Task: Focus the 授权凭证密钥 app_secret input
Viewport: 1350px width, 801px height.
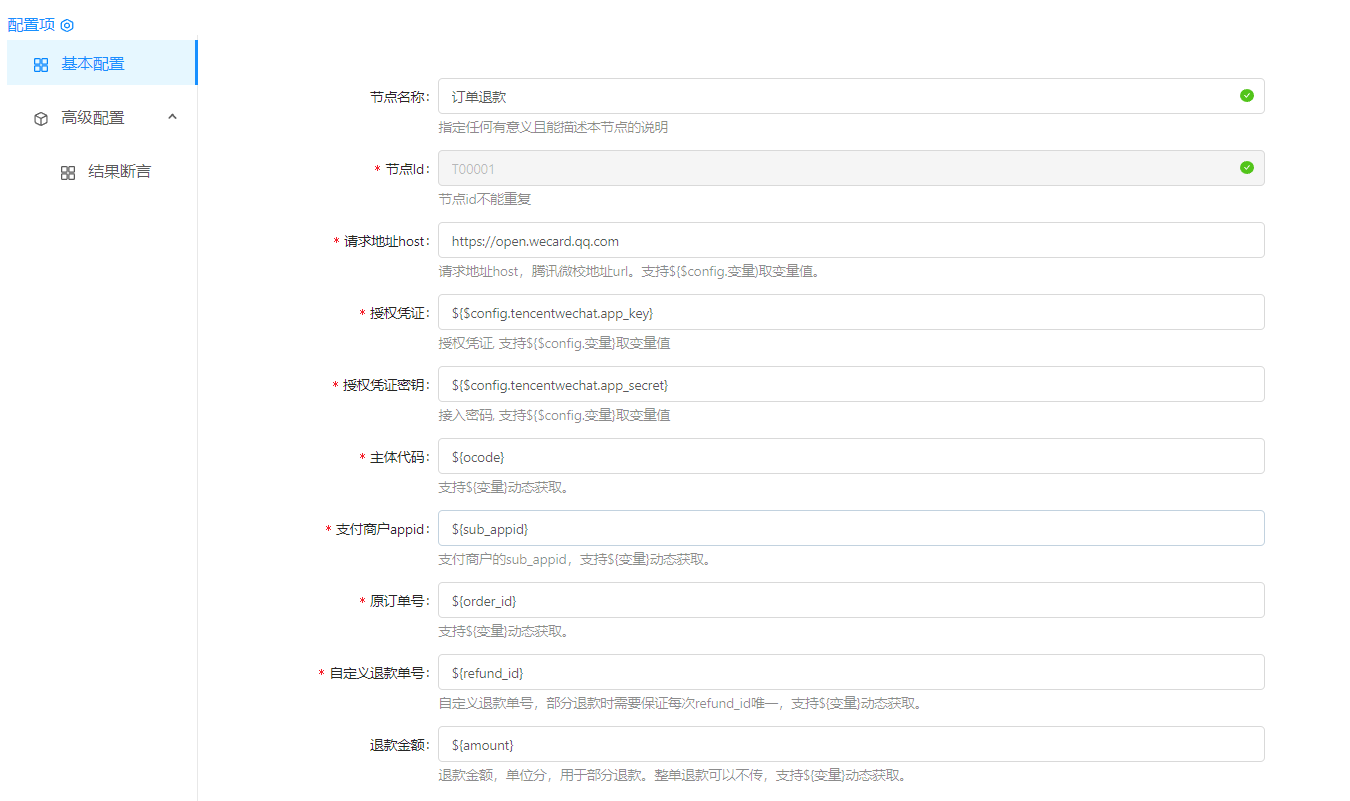Action: point(850,384)
